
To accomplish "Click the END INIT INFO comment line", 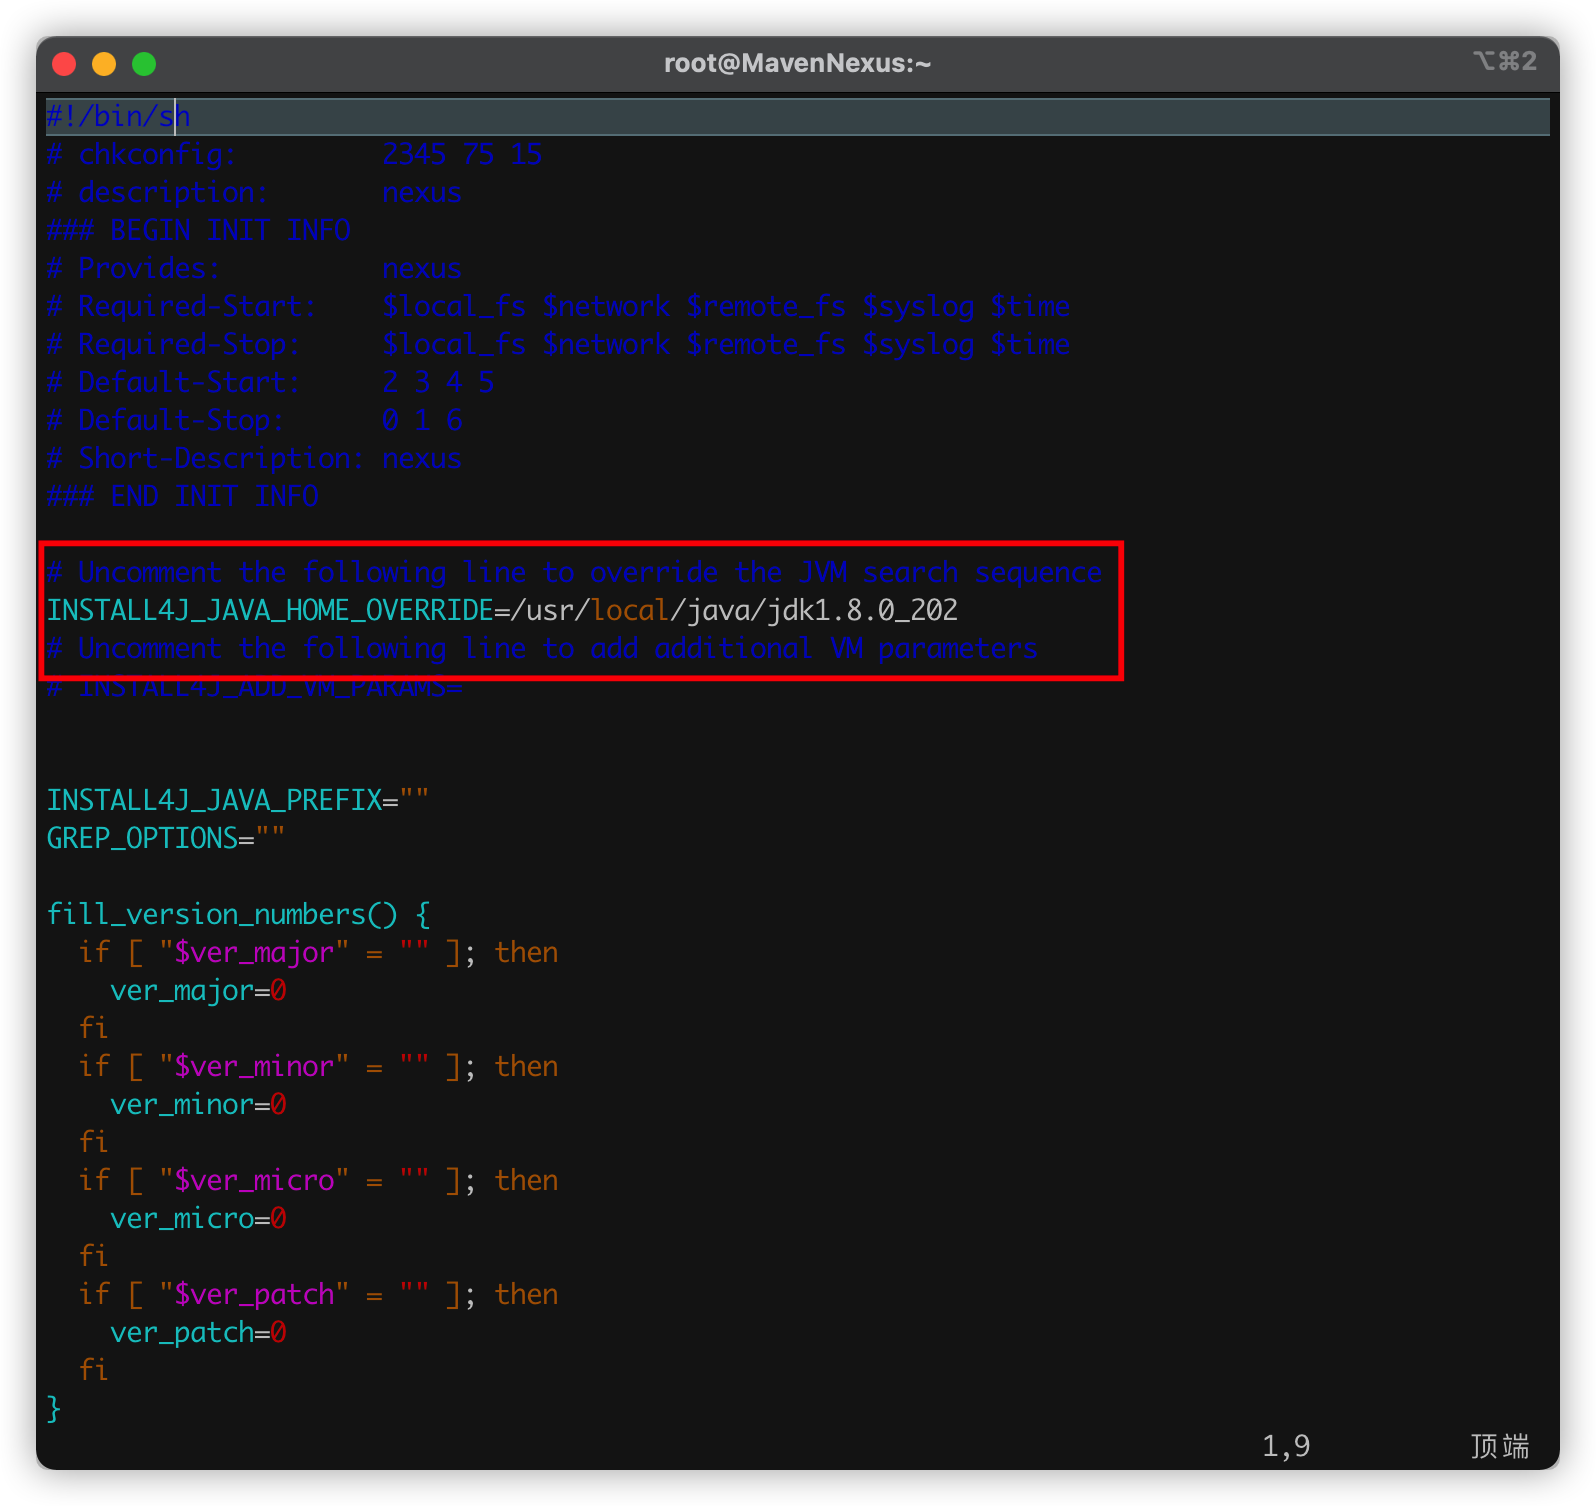I will coord(183,497).
